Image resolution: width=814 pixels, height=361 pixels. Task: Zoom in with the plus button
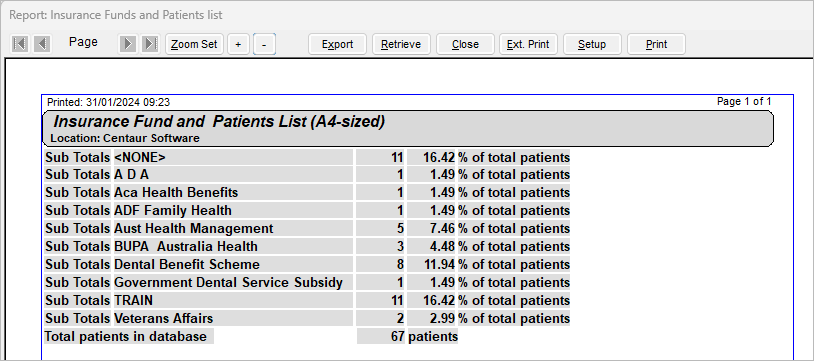coord(238,44)
